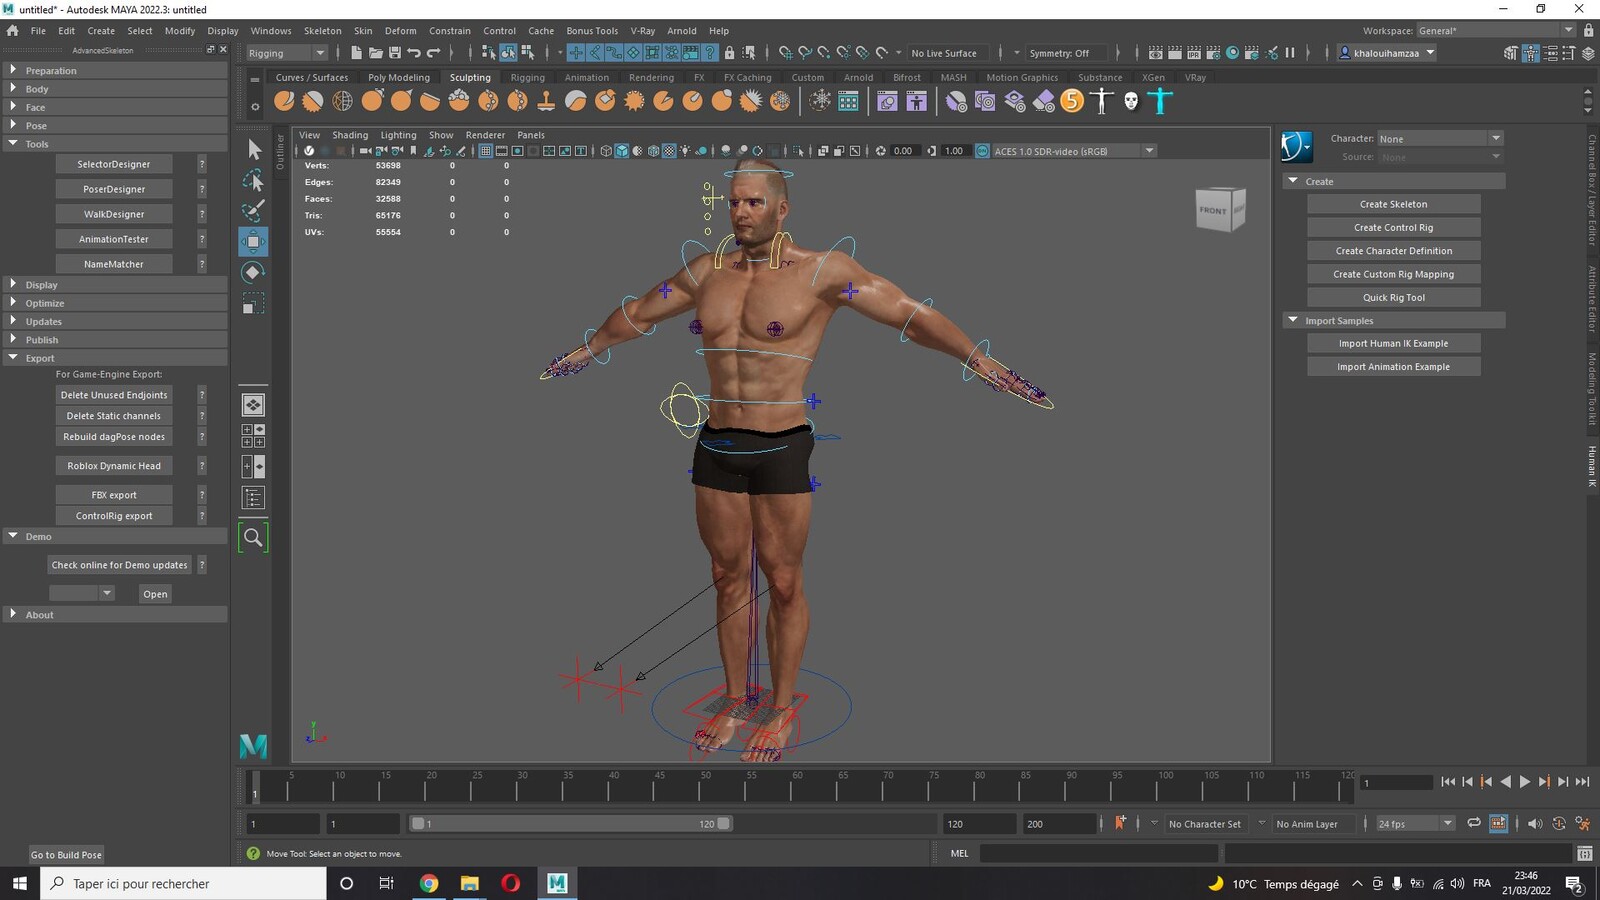Toggle Auto Keyframe button
Viewport: 1600px width, 900px height.
(x=1498, y=823)
